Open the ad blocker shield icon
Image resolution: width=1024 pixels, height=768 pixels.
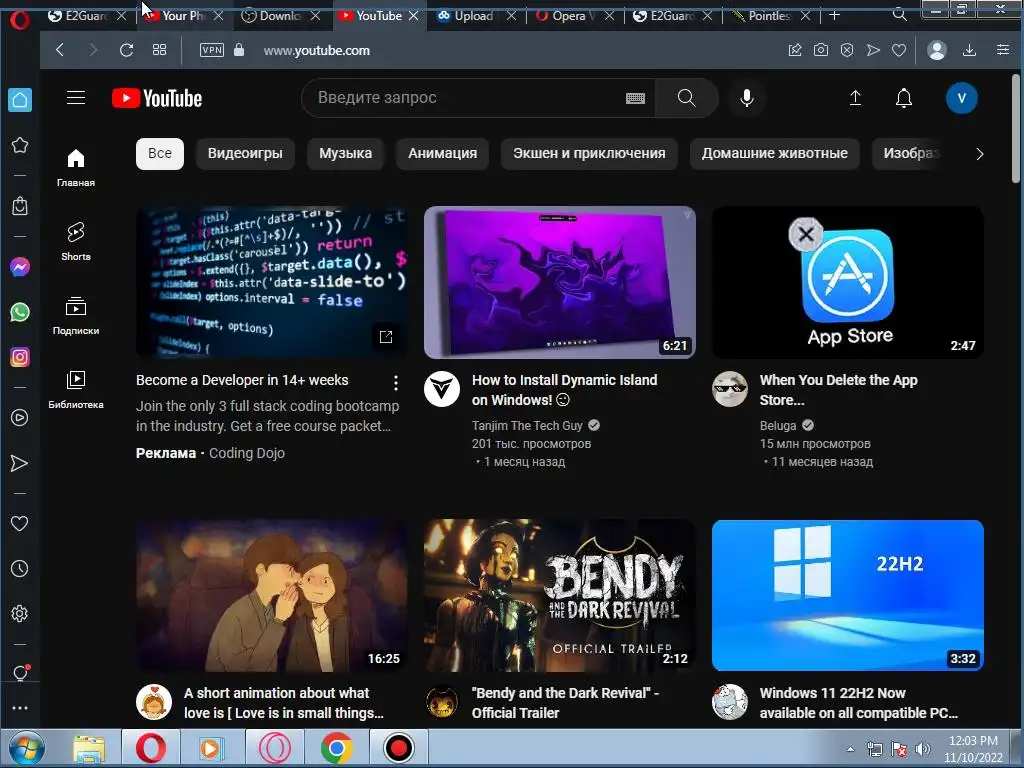coord(847,50)
